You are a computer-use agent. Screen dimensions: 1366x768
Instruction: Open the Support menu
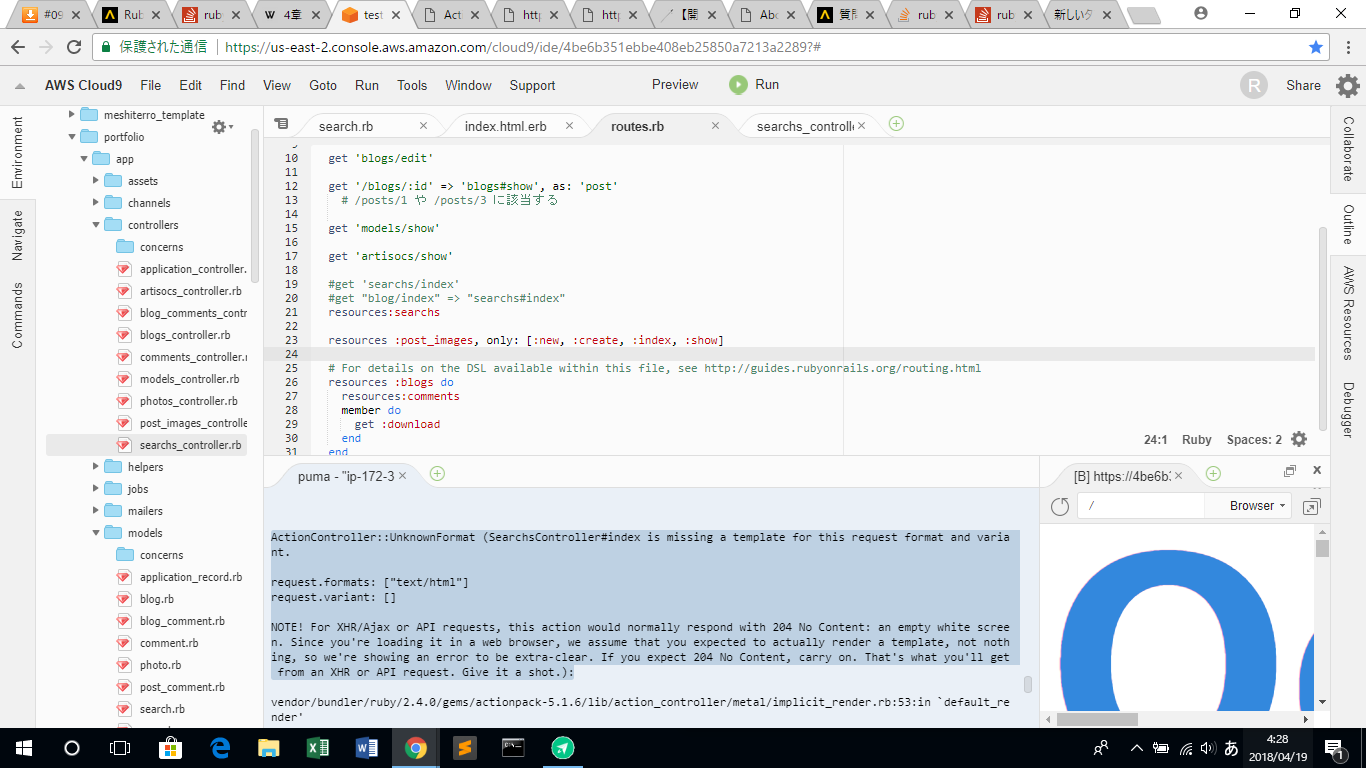532,85
